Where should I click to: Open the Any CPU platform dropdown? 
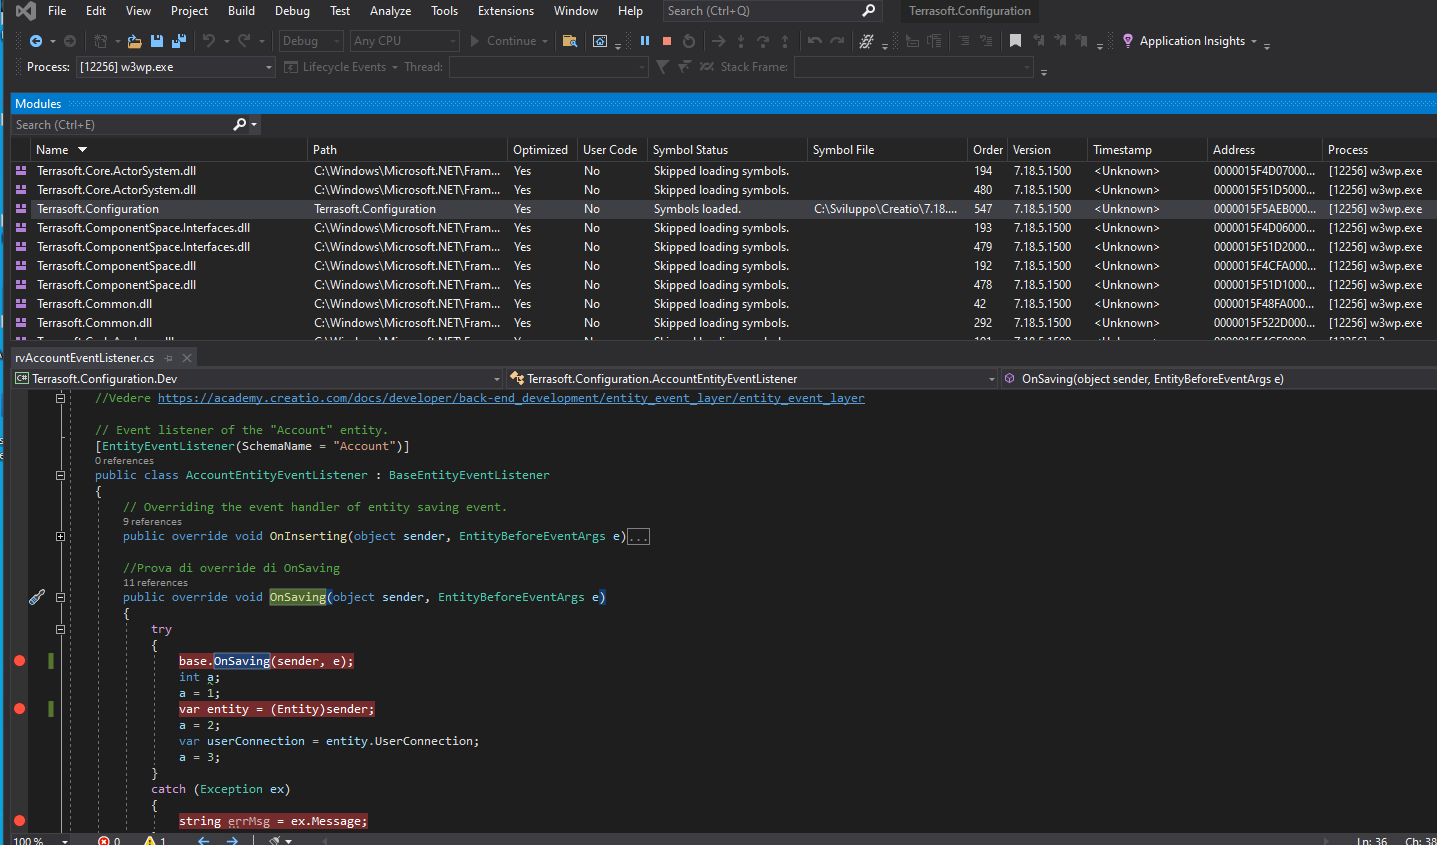pos(404,41)
